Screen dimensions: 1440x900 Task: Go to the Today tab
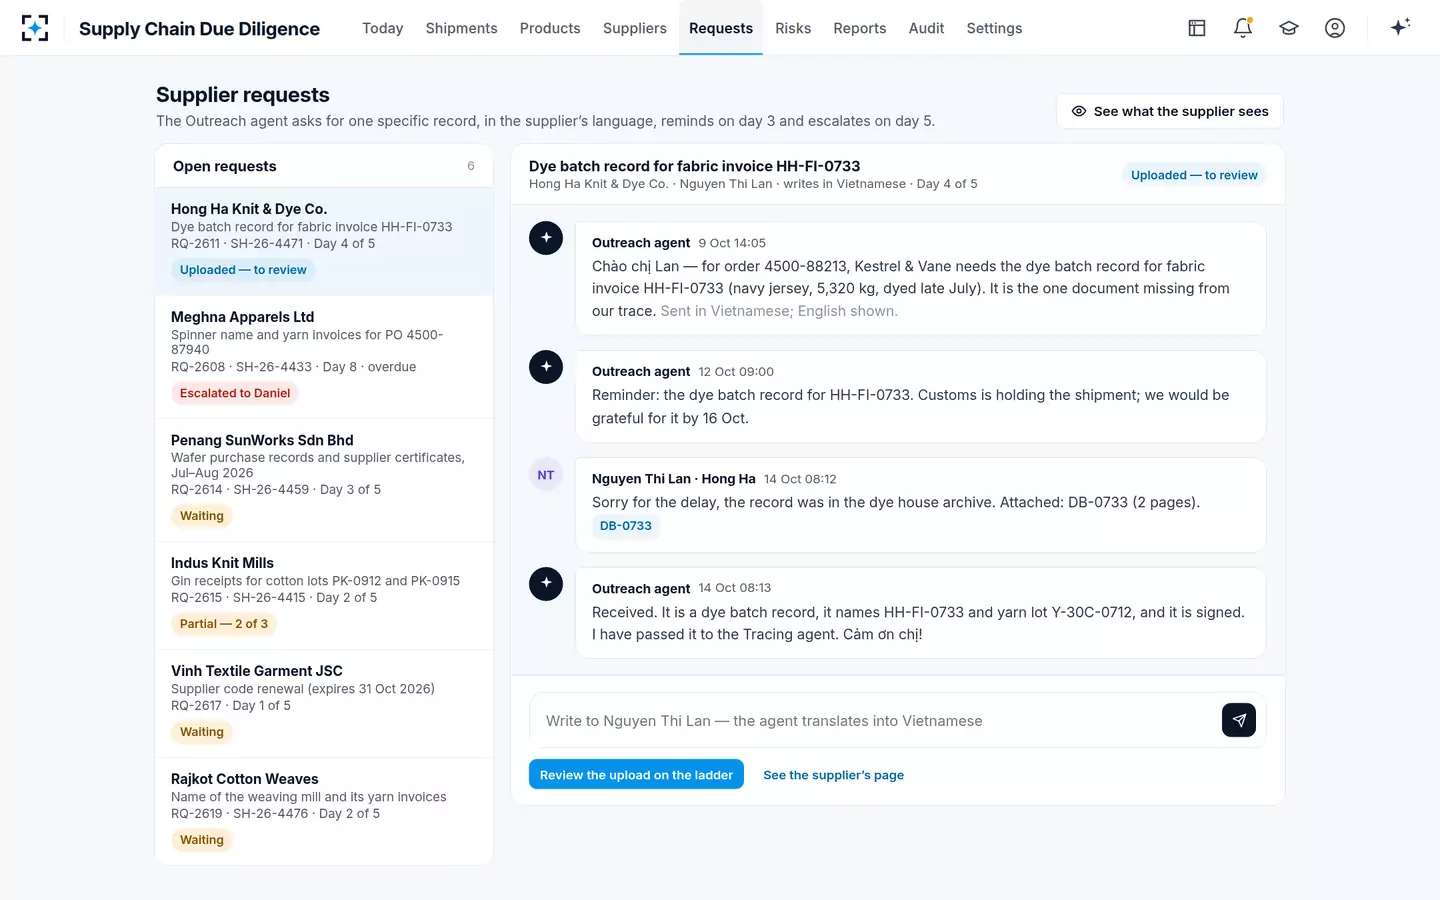point(383,28)
